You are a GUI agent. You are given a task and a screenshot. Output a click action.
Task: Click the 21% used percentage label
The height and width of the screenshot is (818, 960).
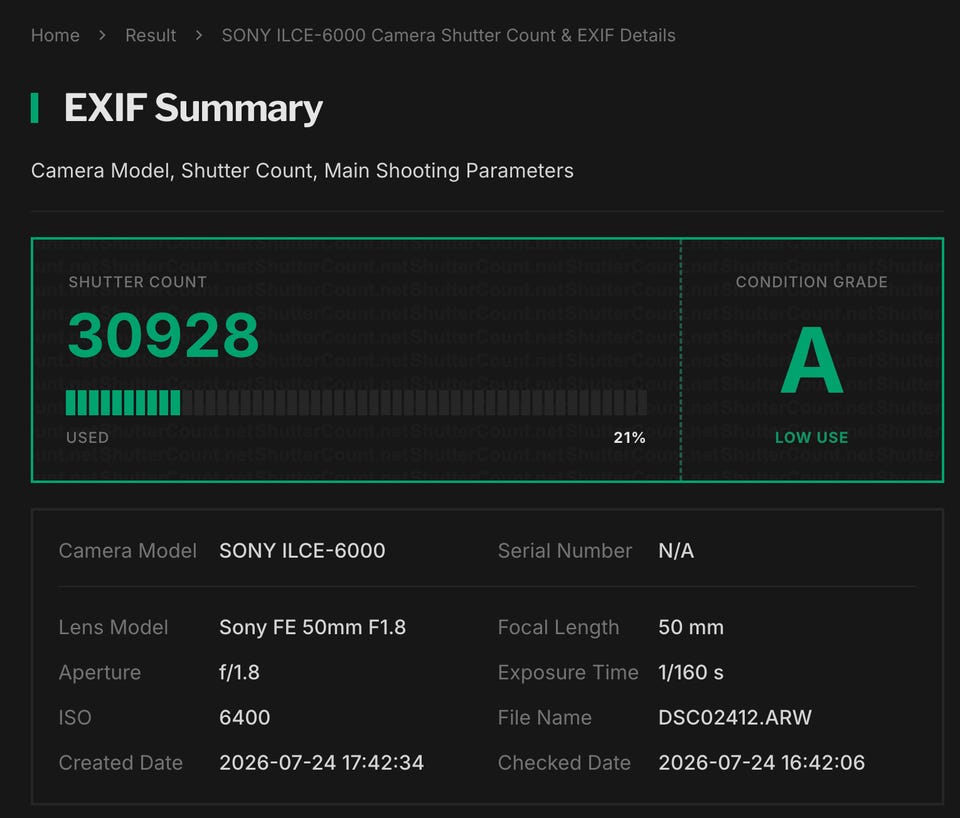point(629,438)
